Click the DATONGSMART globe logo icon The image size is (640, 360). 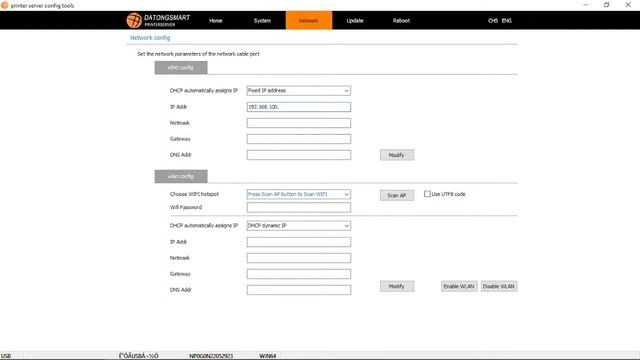(x=134, y=20)
